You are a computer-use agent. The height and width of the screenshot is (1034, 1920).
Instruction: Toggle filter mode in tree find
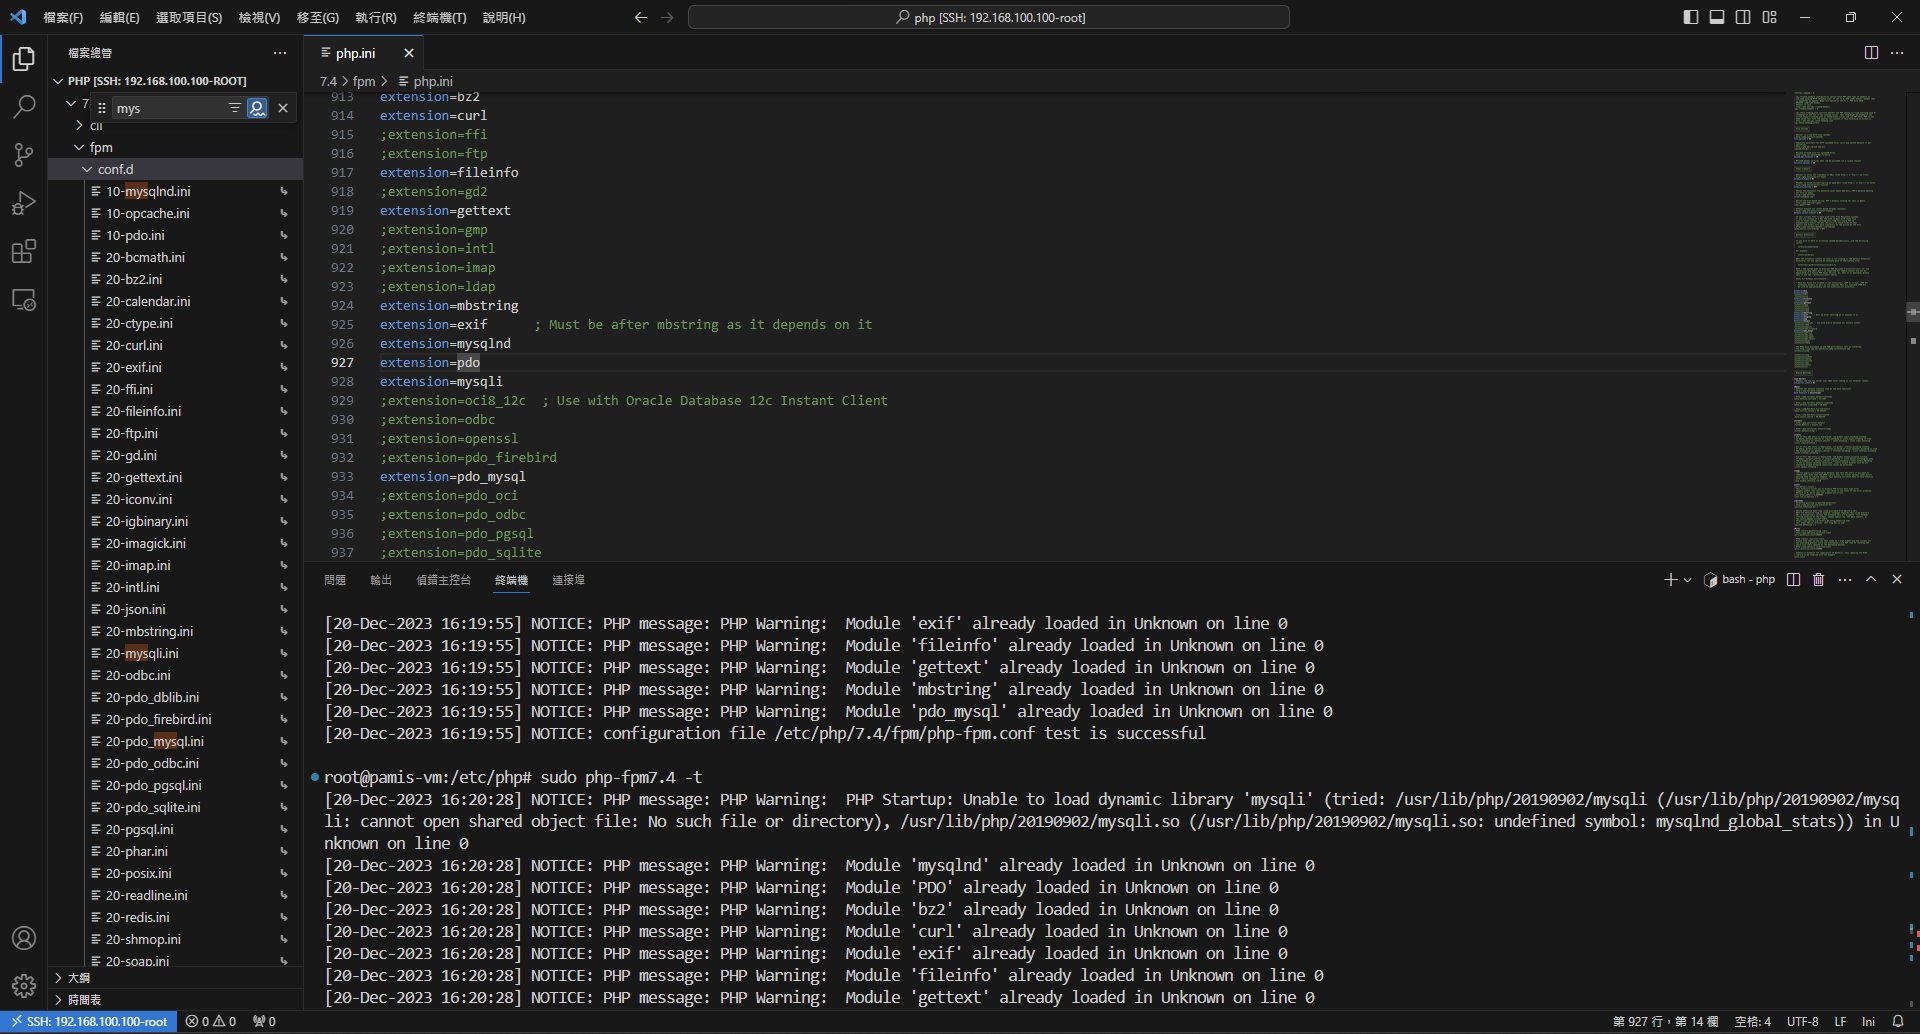235,108
